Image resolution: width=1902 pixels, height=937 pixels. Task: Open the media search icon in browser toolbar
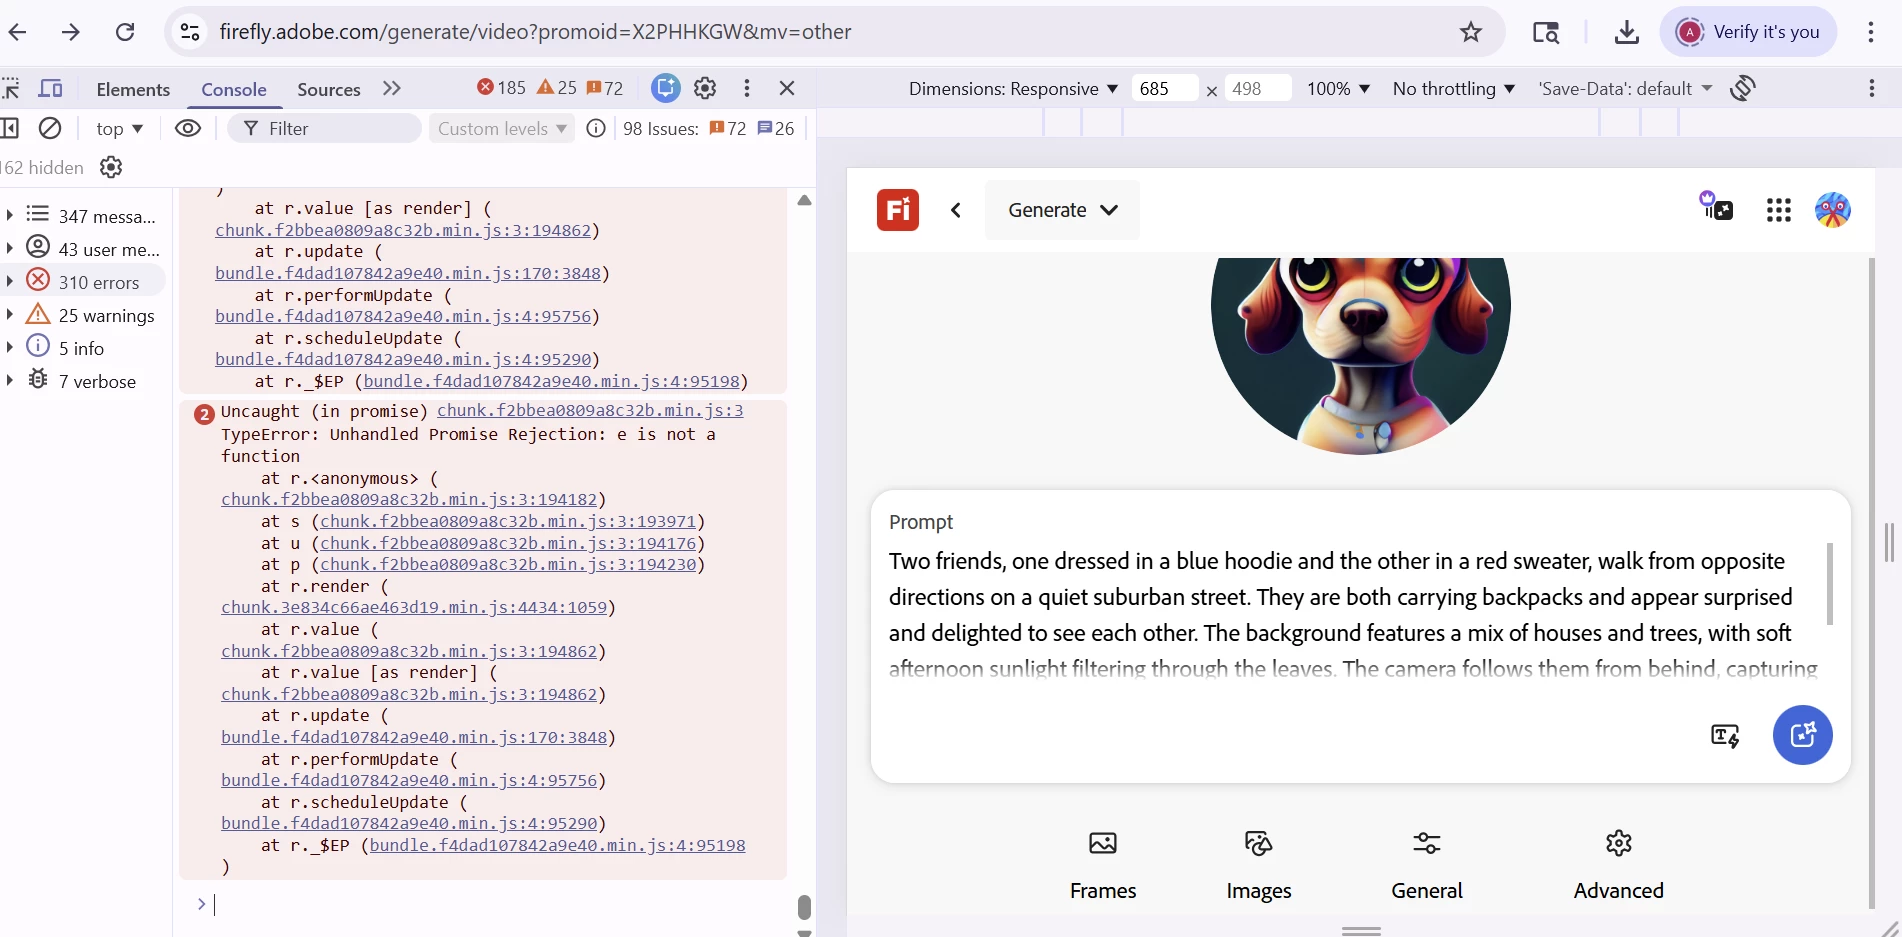click(1546, 32)
